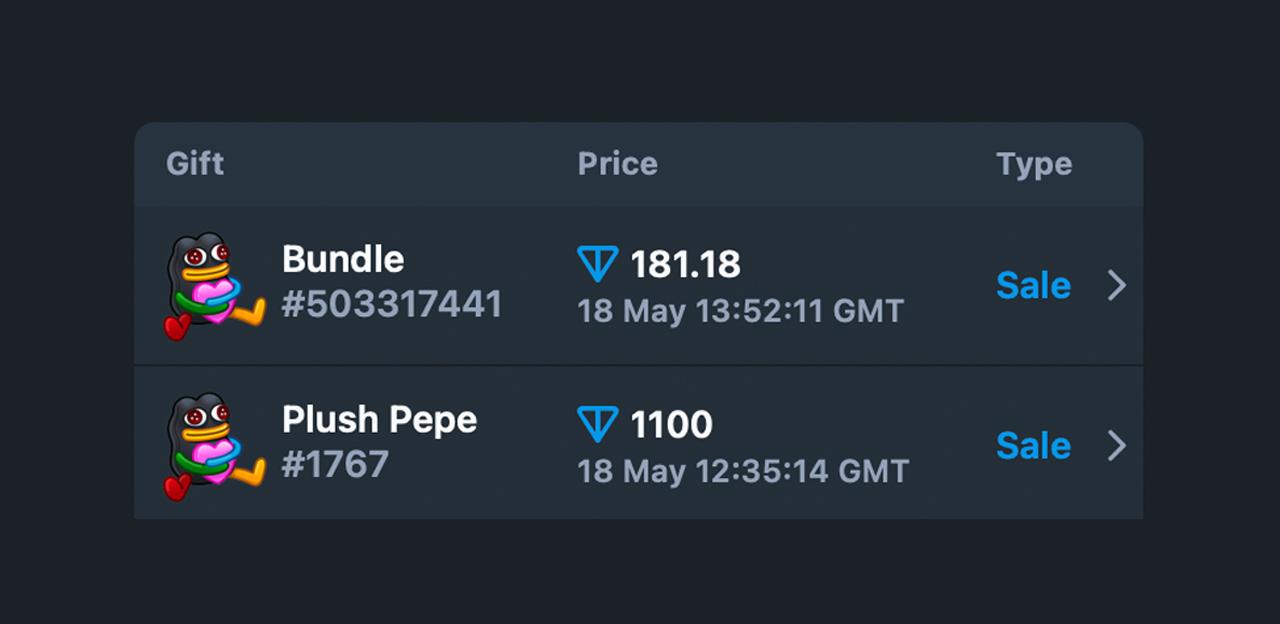This screenshot has height=624, width=1280.
Task: Select the Sale link in Bundle row
Action: click(1034, 286)
